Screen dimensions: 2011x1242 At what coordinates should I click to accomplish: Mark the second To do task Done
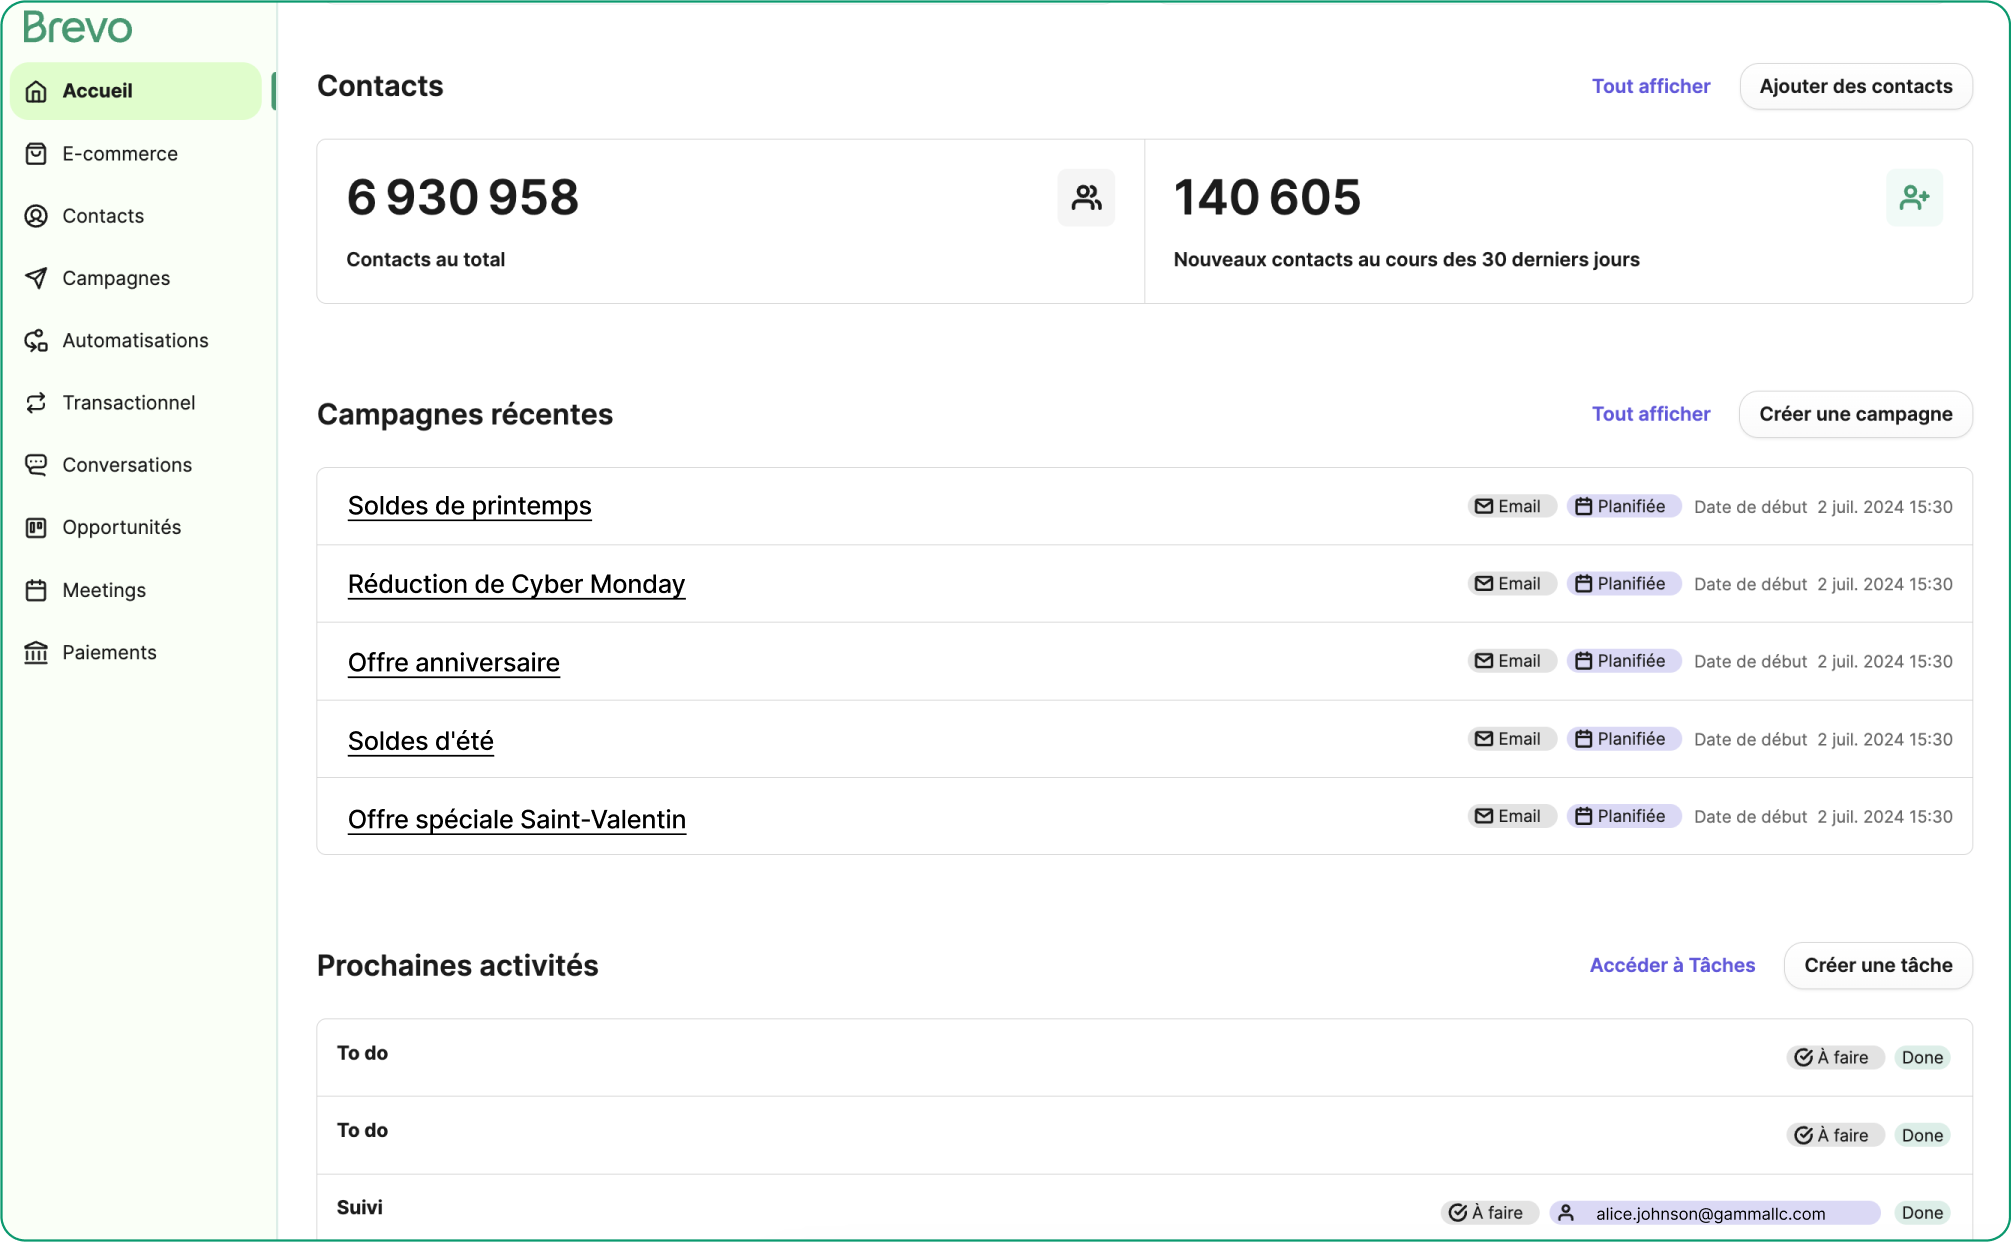click(x=1921, y=1135)
